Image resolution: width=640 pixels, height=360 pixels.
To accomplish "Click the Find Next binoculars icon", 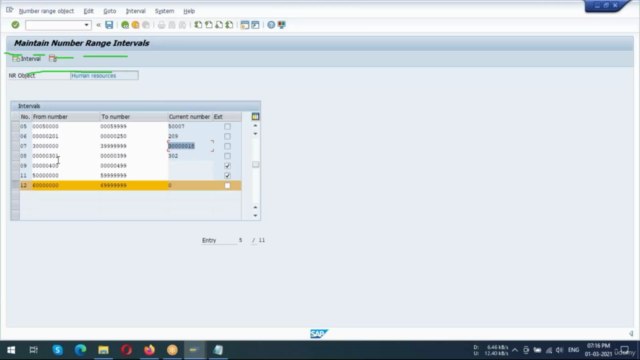I will (182, 25).
